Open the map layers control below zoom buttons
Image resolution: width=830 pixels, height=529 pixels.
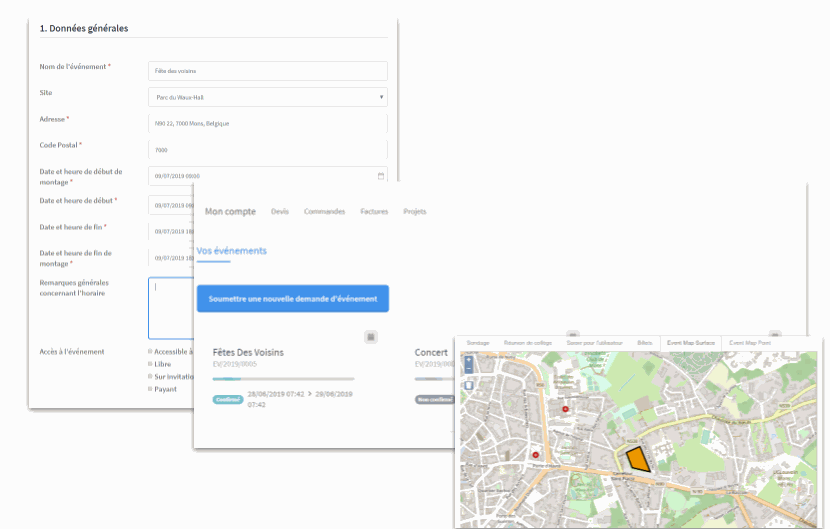pos(468,385)
